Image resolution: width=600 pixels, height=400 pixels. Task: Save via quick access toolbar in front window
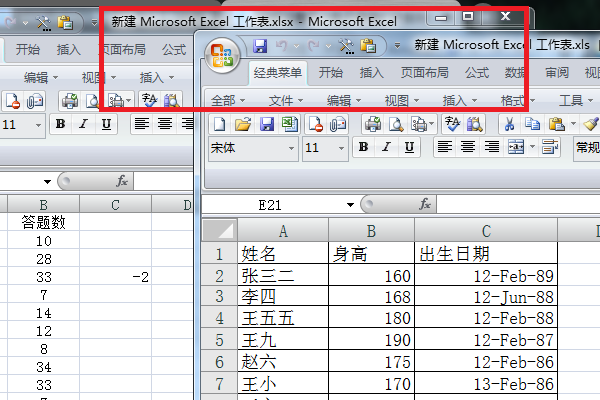(x=260, y=46)
